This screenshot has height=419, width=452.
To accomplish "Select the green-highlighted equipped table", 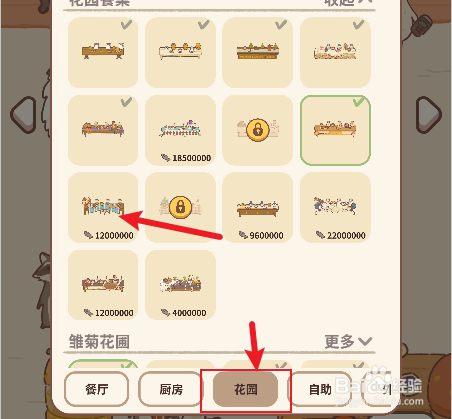I will (x=335, y=130).
